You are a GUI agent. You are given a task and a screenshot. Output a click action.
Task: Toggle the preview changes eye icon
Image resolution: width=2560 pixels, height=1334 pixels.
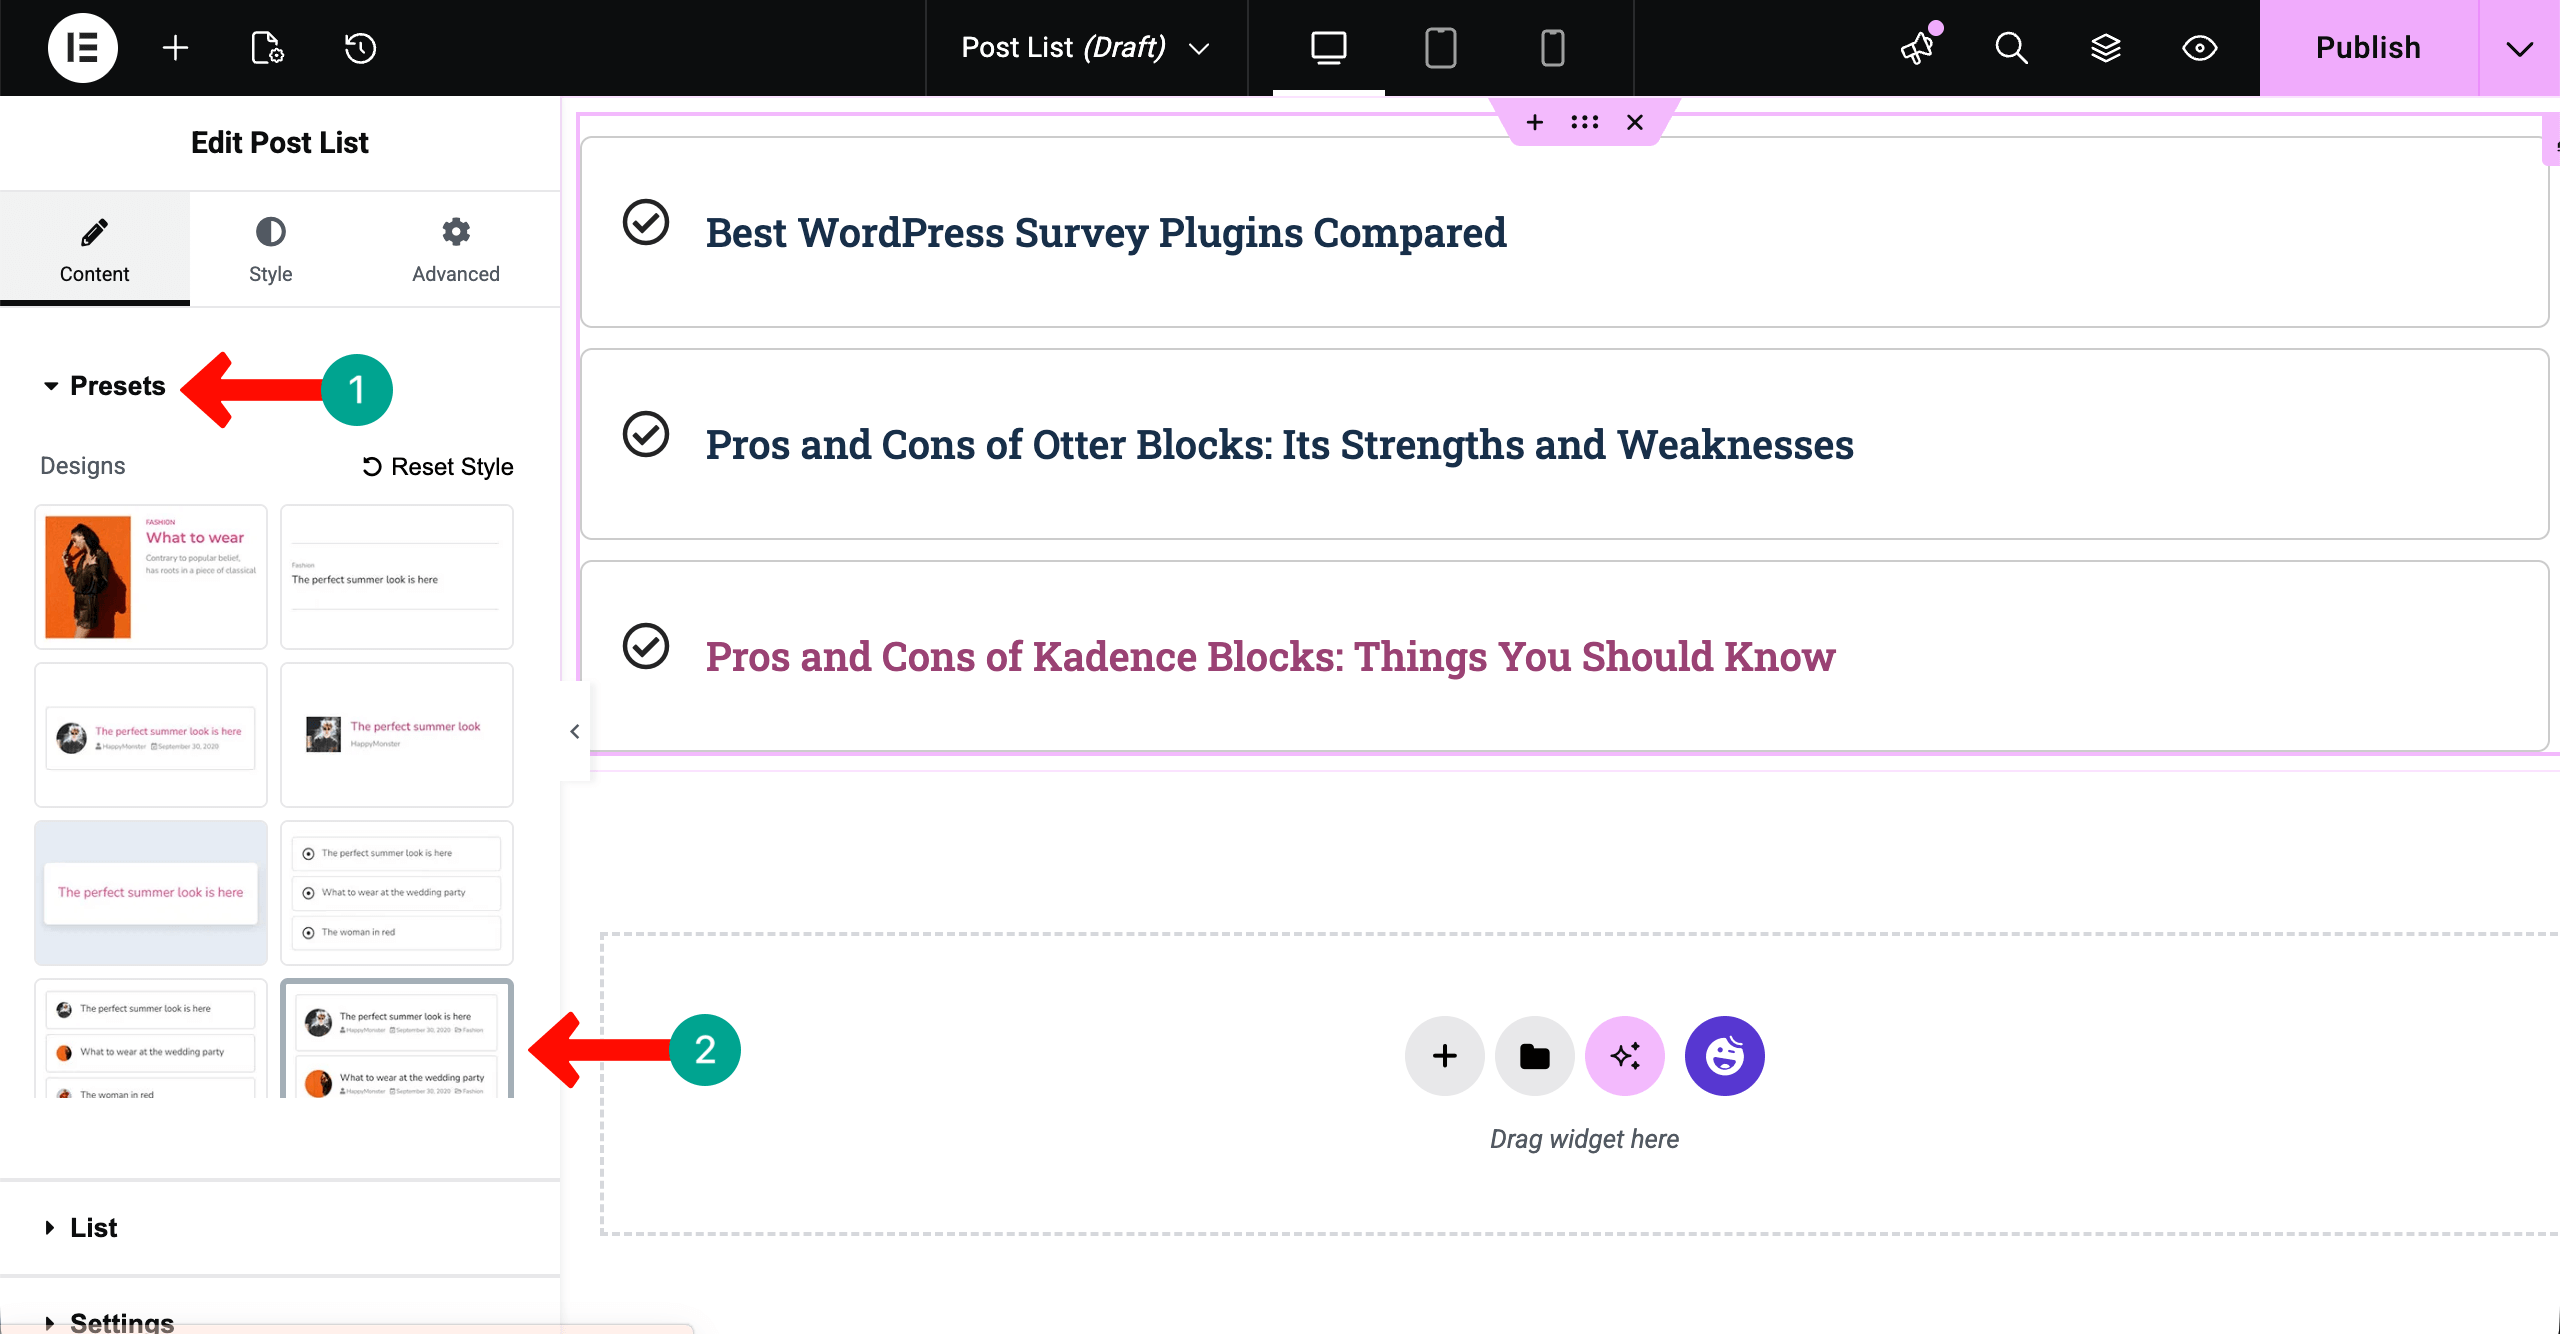pos(2199,48)
